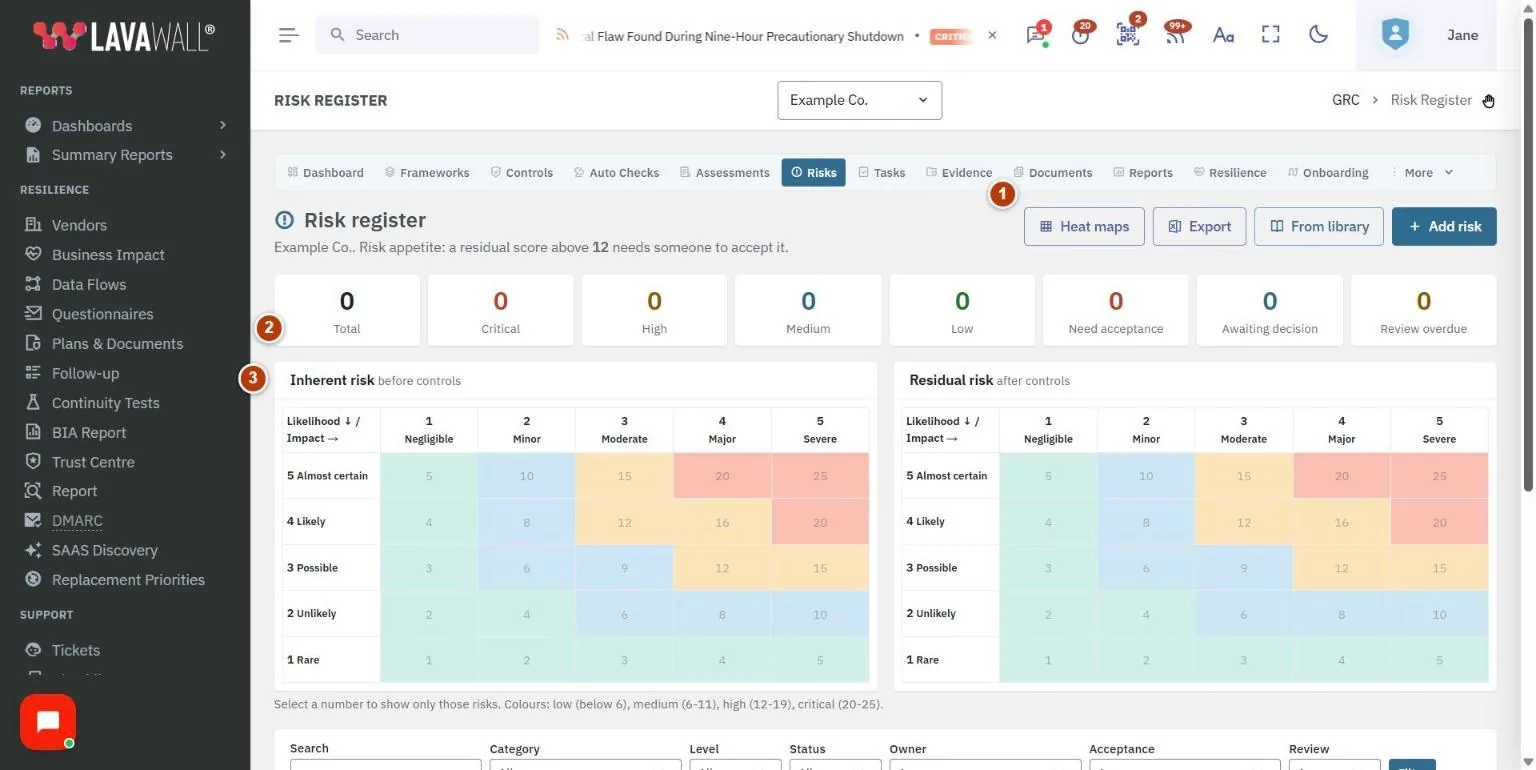Image resolution: width=1536 pixels, height=770 pixels.
Task: Open the Category filter dropdown
Action: pyautogui.click(x=585, y=765)
